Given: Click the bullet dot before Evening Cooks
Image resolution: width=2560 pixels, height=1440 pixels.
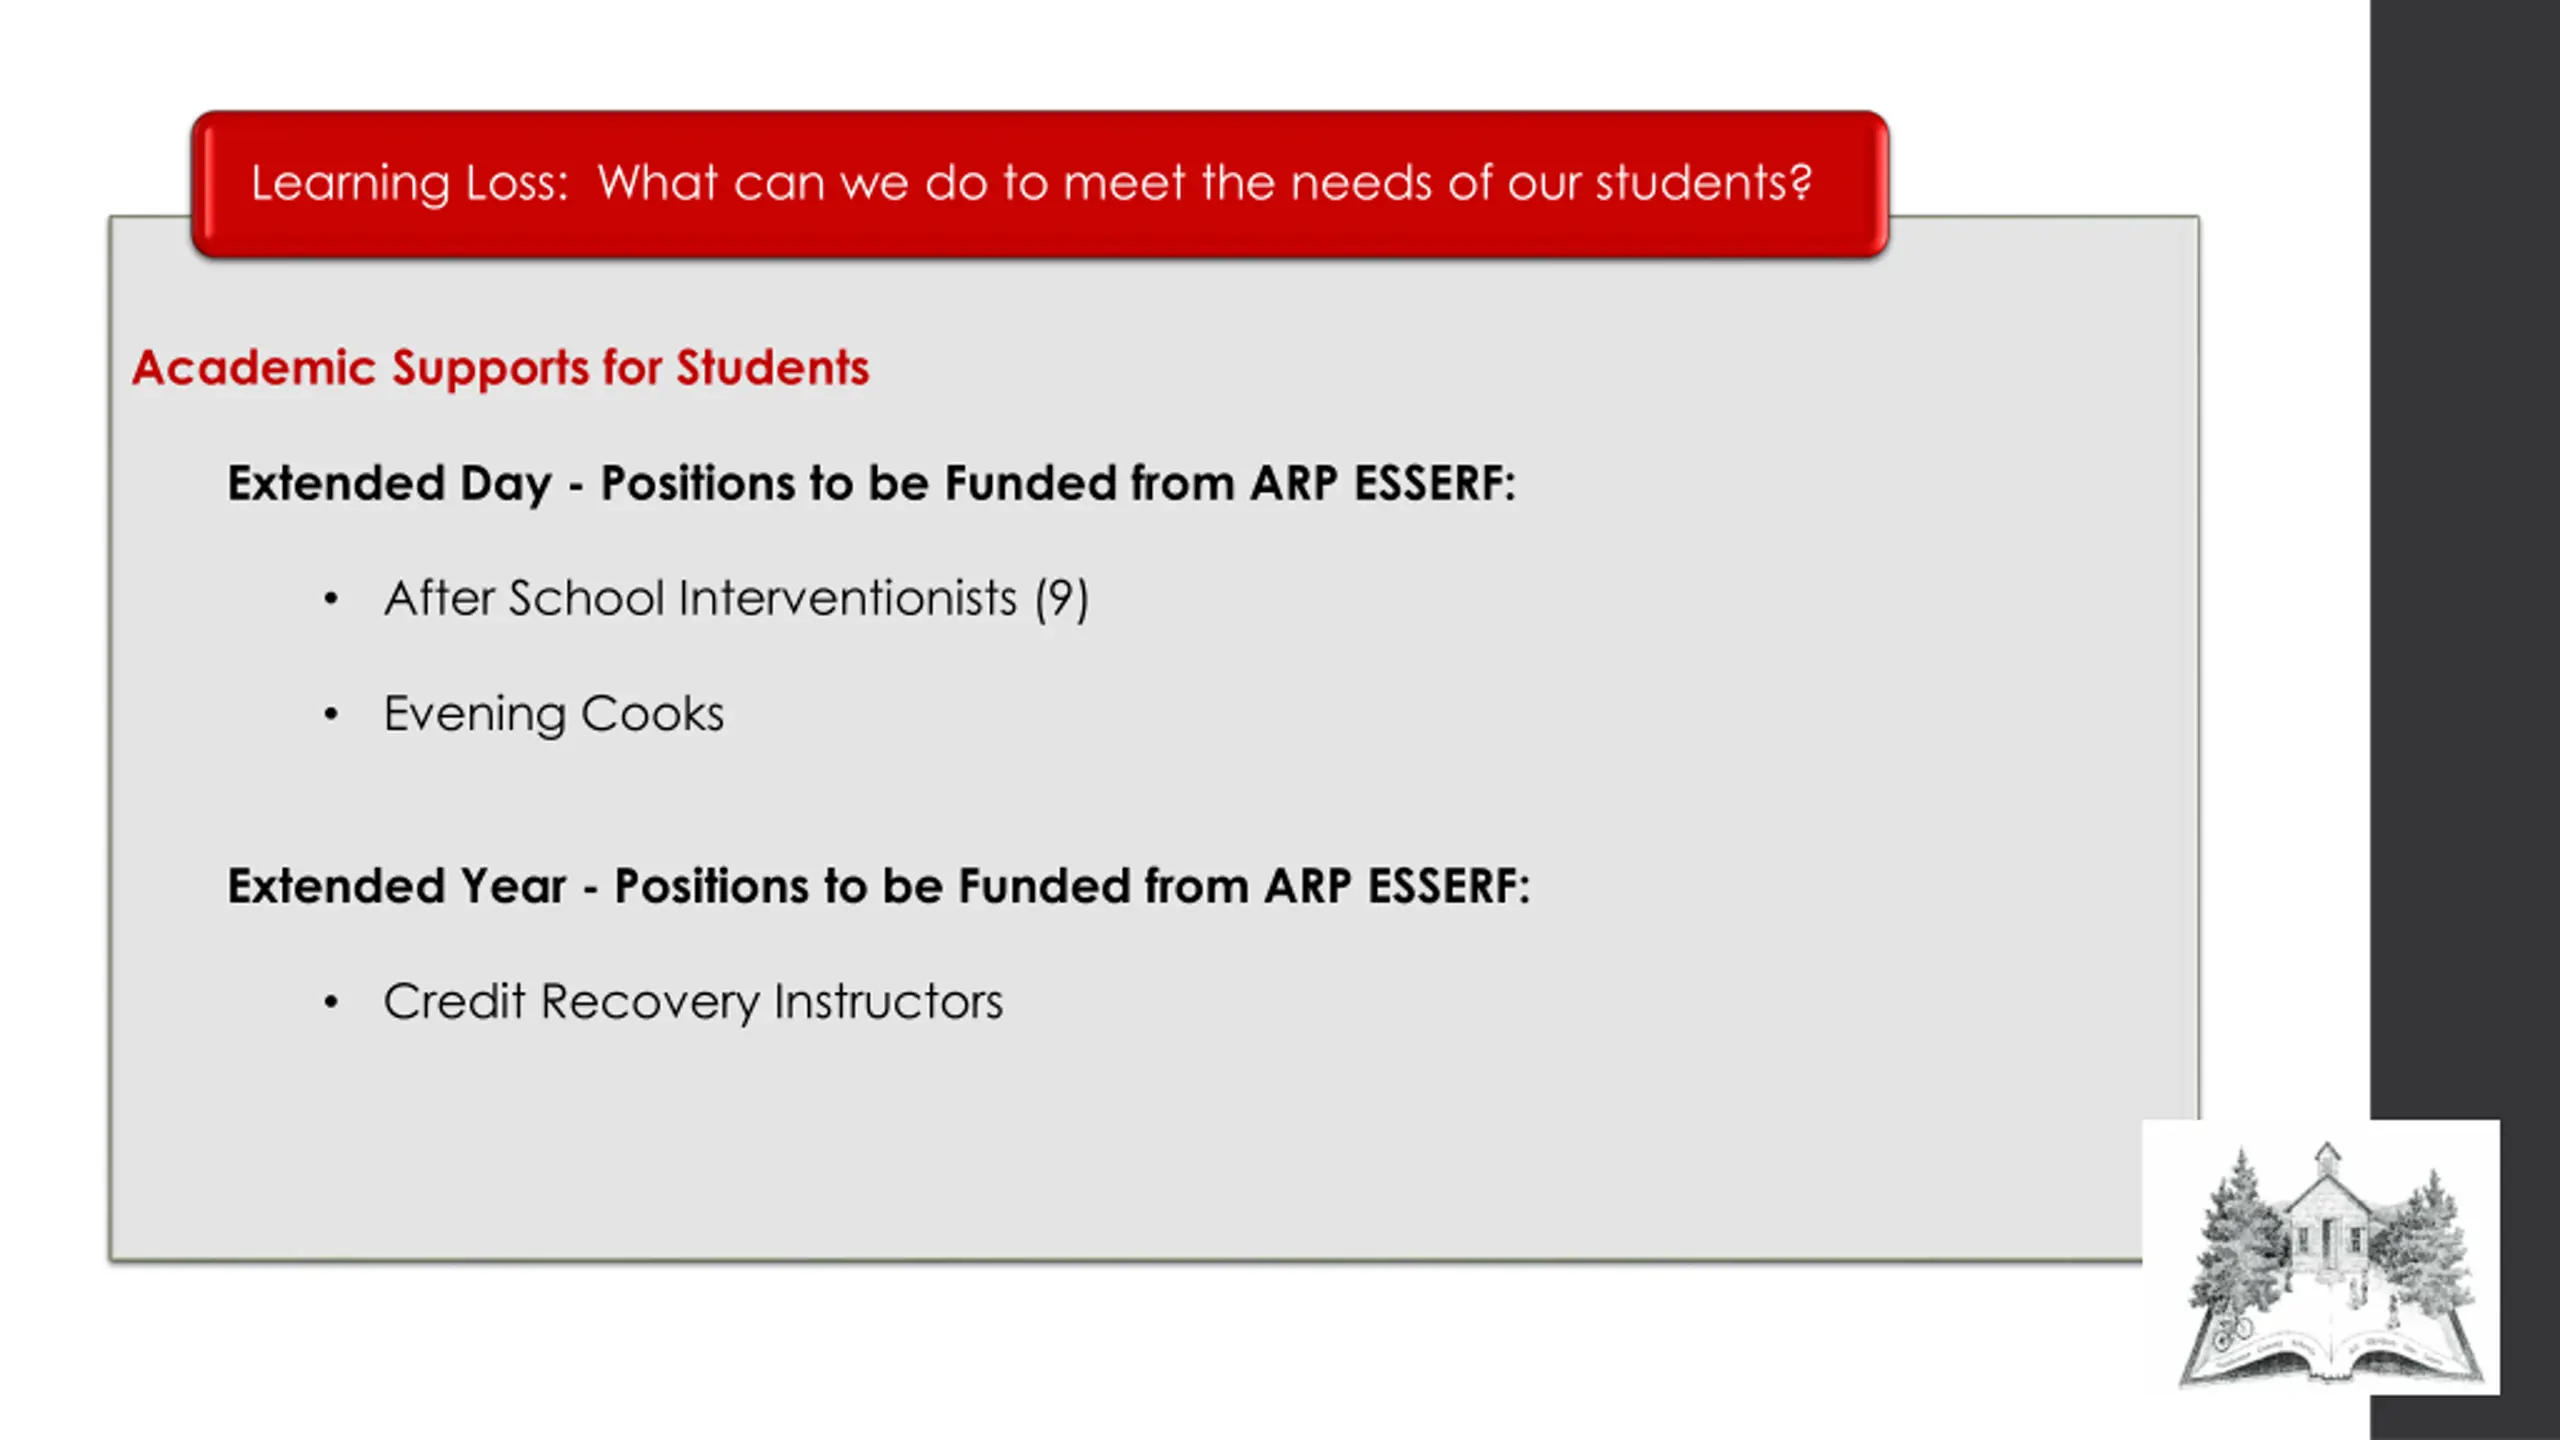Looking at the screenshot, I should pyautogui.click(x=331, y=714).
